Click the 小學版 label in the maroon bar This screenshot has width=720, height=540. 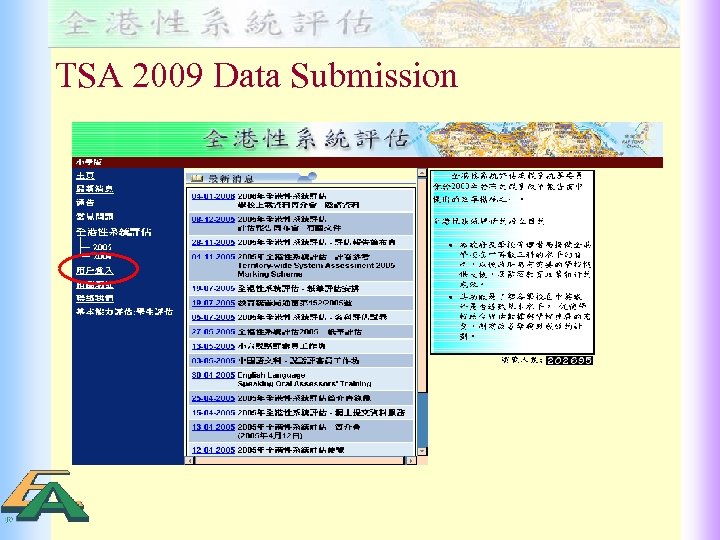point(89,162)
